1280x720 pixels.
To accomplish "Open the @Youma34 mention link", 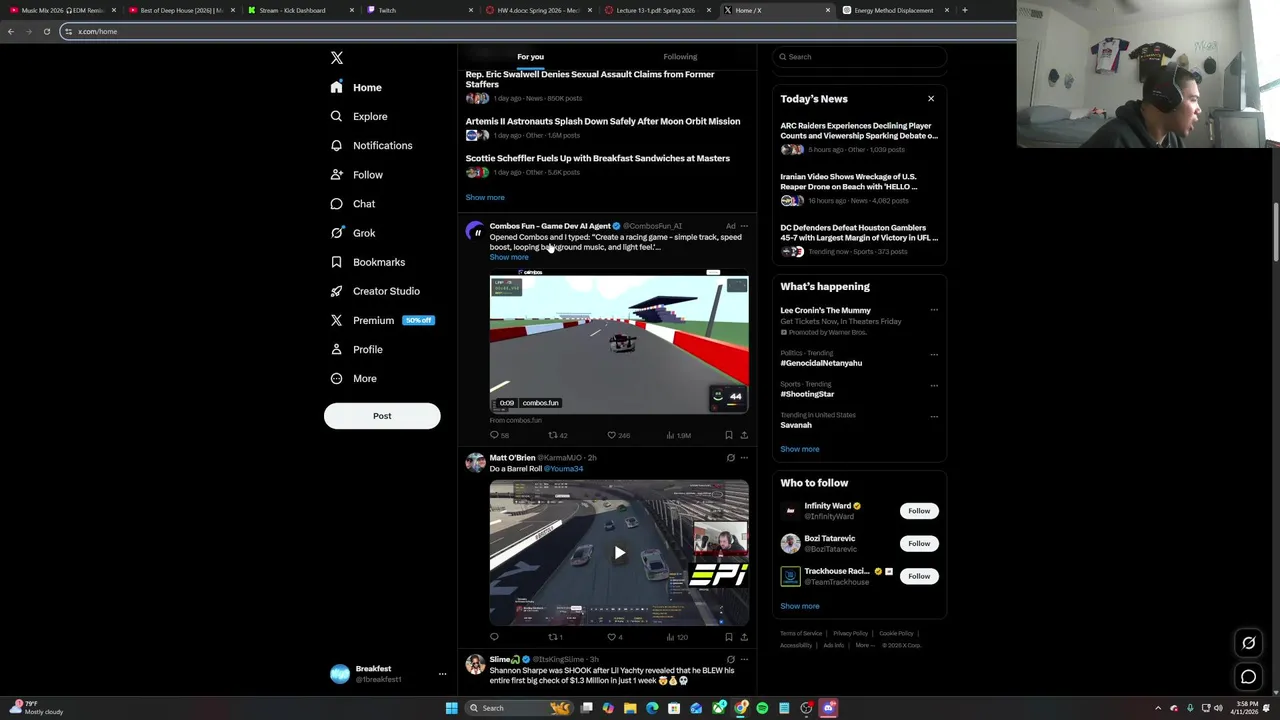I will pyautogui.click(x=564, y=469).
